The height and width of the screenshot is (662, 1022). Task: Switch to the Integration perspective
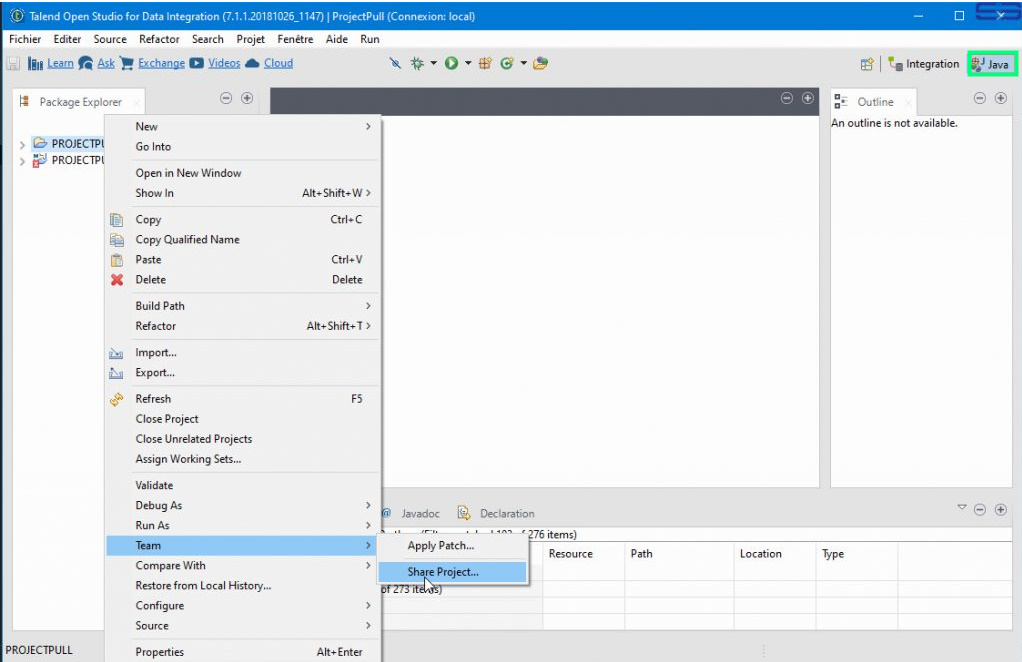coord(924,64)
